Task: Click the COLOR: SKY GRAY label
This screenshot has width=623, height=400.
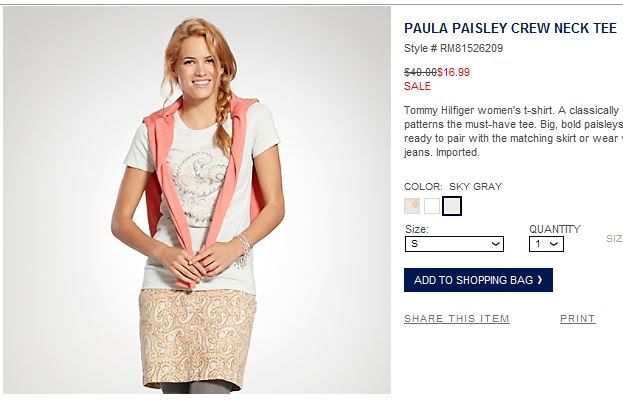Action: pyautogui.click(x=453, y=186)
